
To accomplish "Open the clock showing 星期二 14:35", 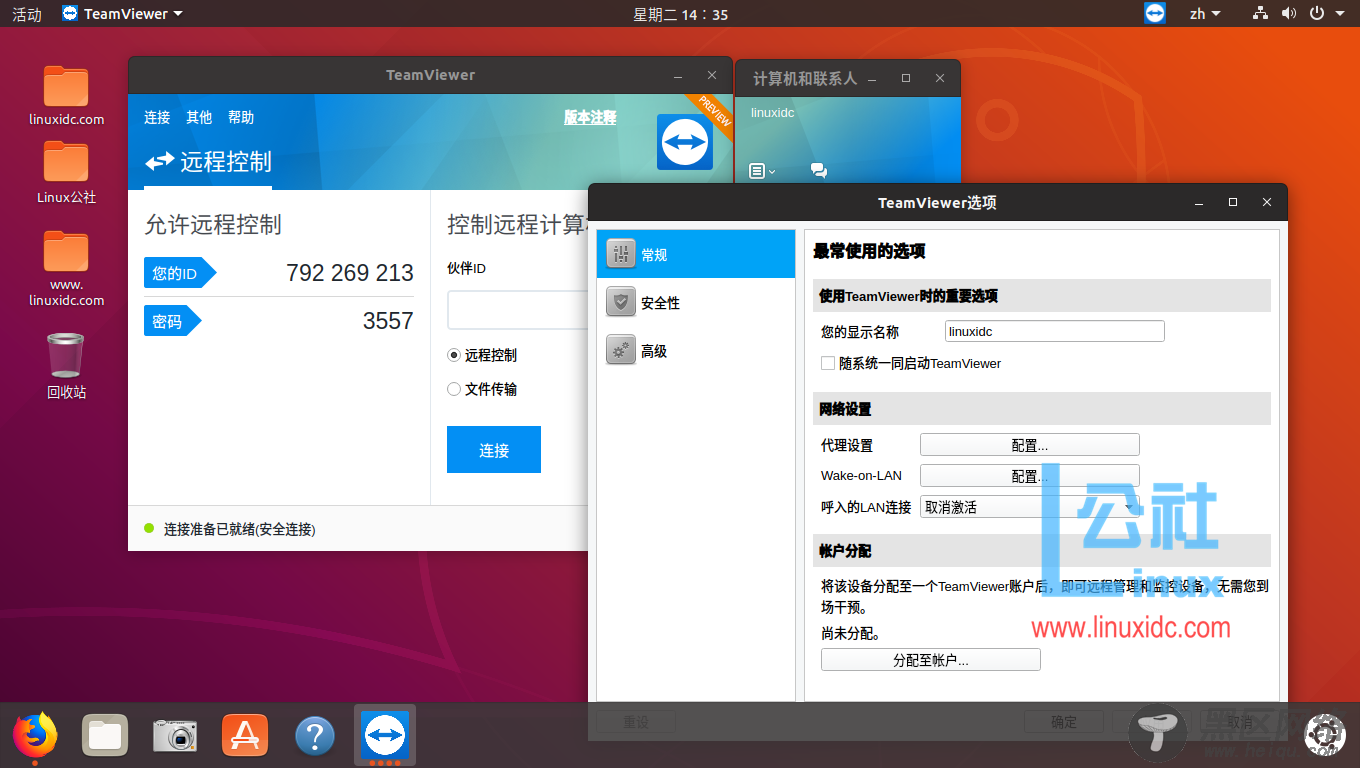I will (680, 13).
